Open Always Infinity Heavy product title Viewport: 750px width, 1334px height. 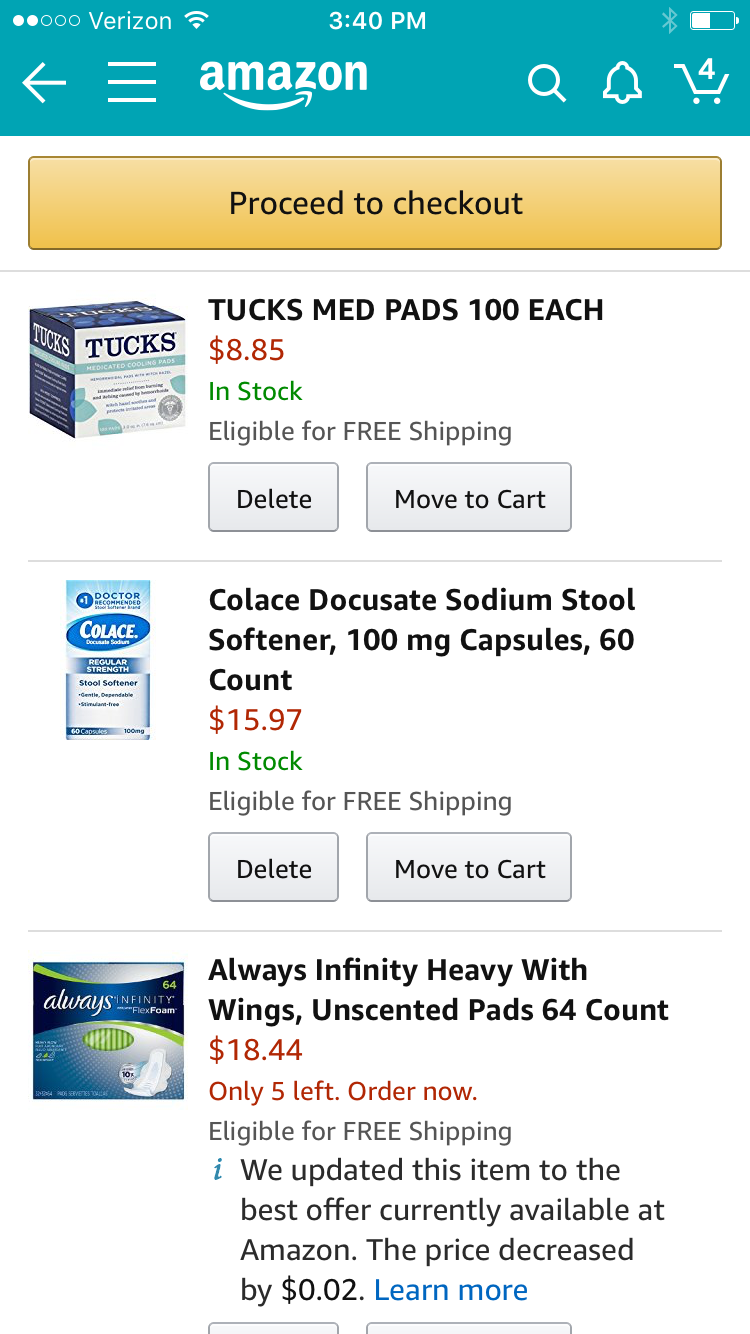(438, 990)
